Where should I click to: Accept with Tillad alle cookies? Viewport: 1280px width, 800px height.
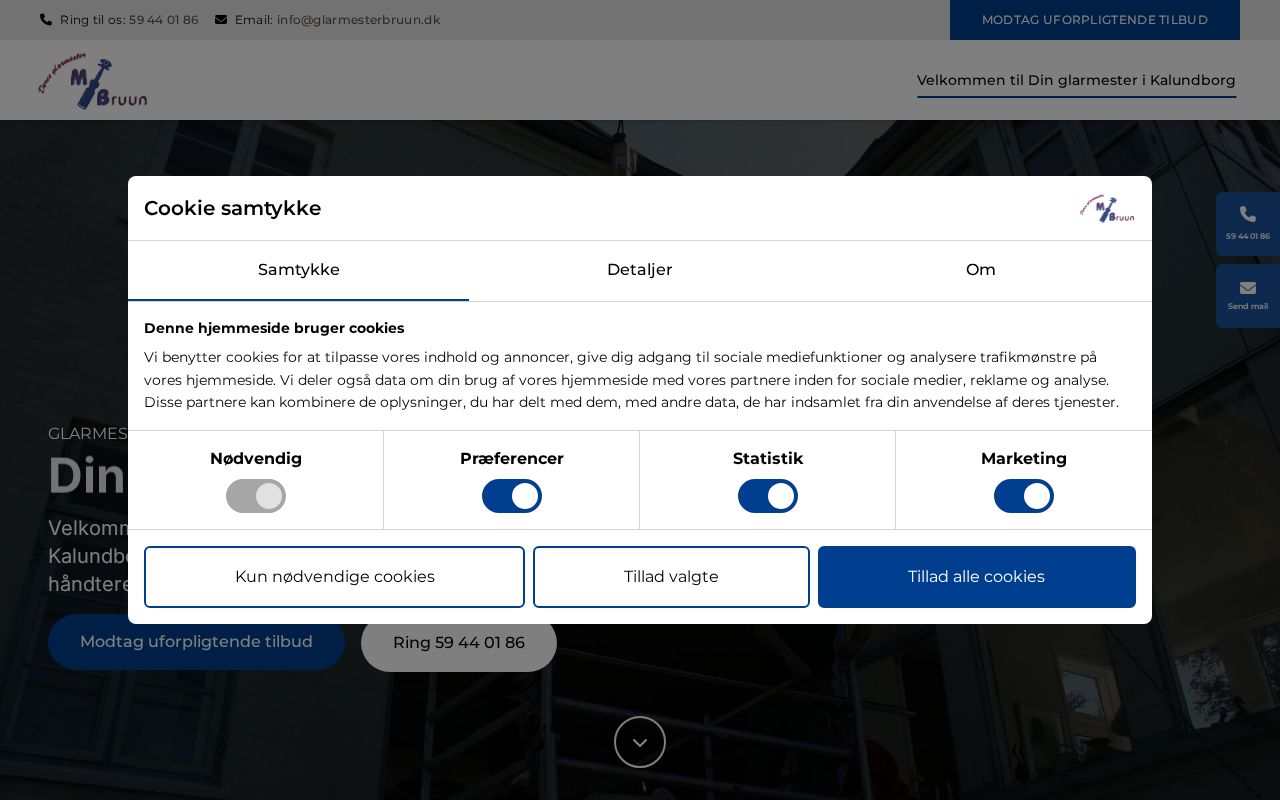tap(976, 577)
